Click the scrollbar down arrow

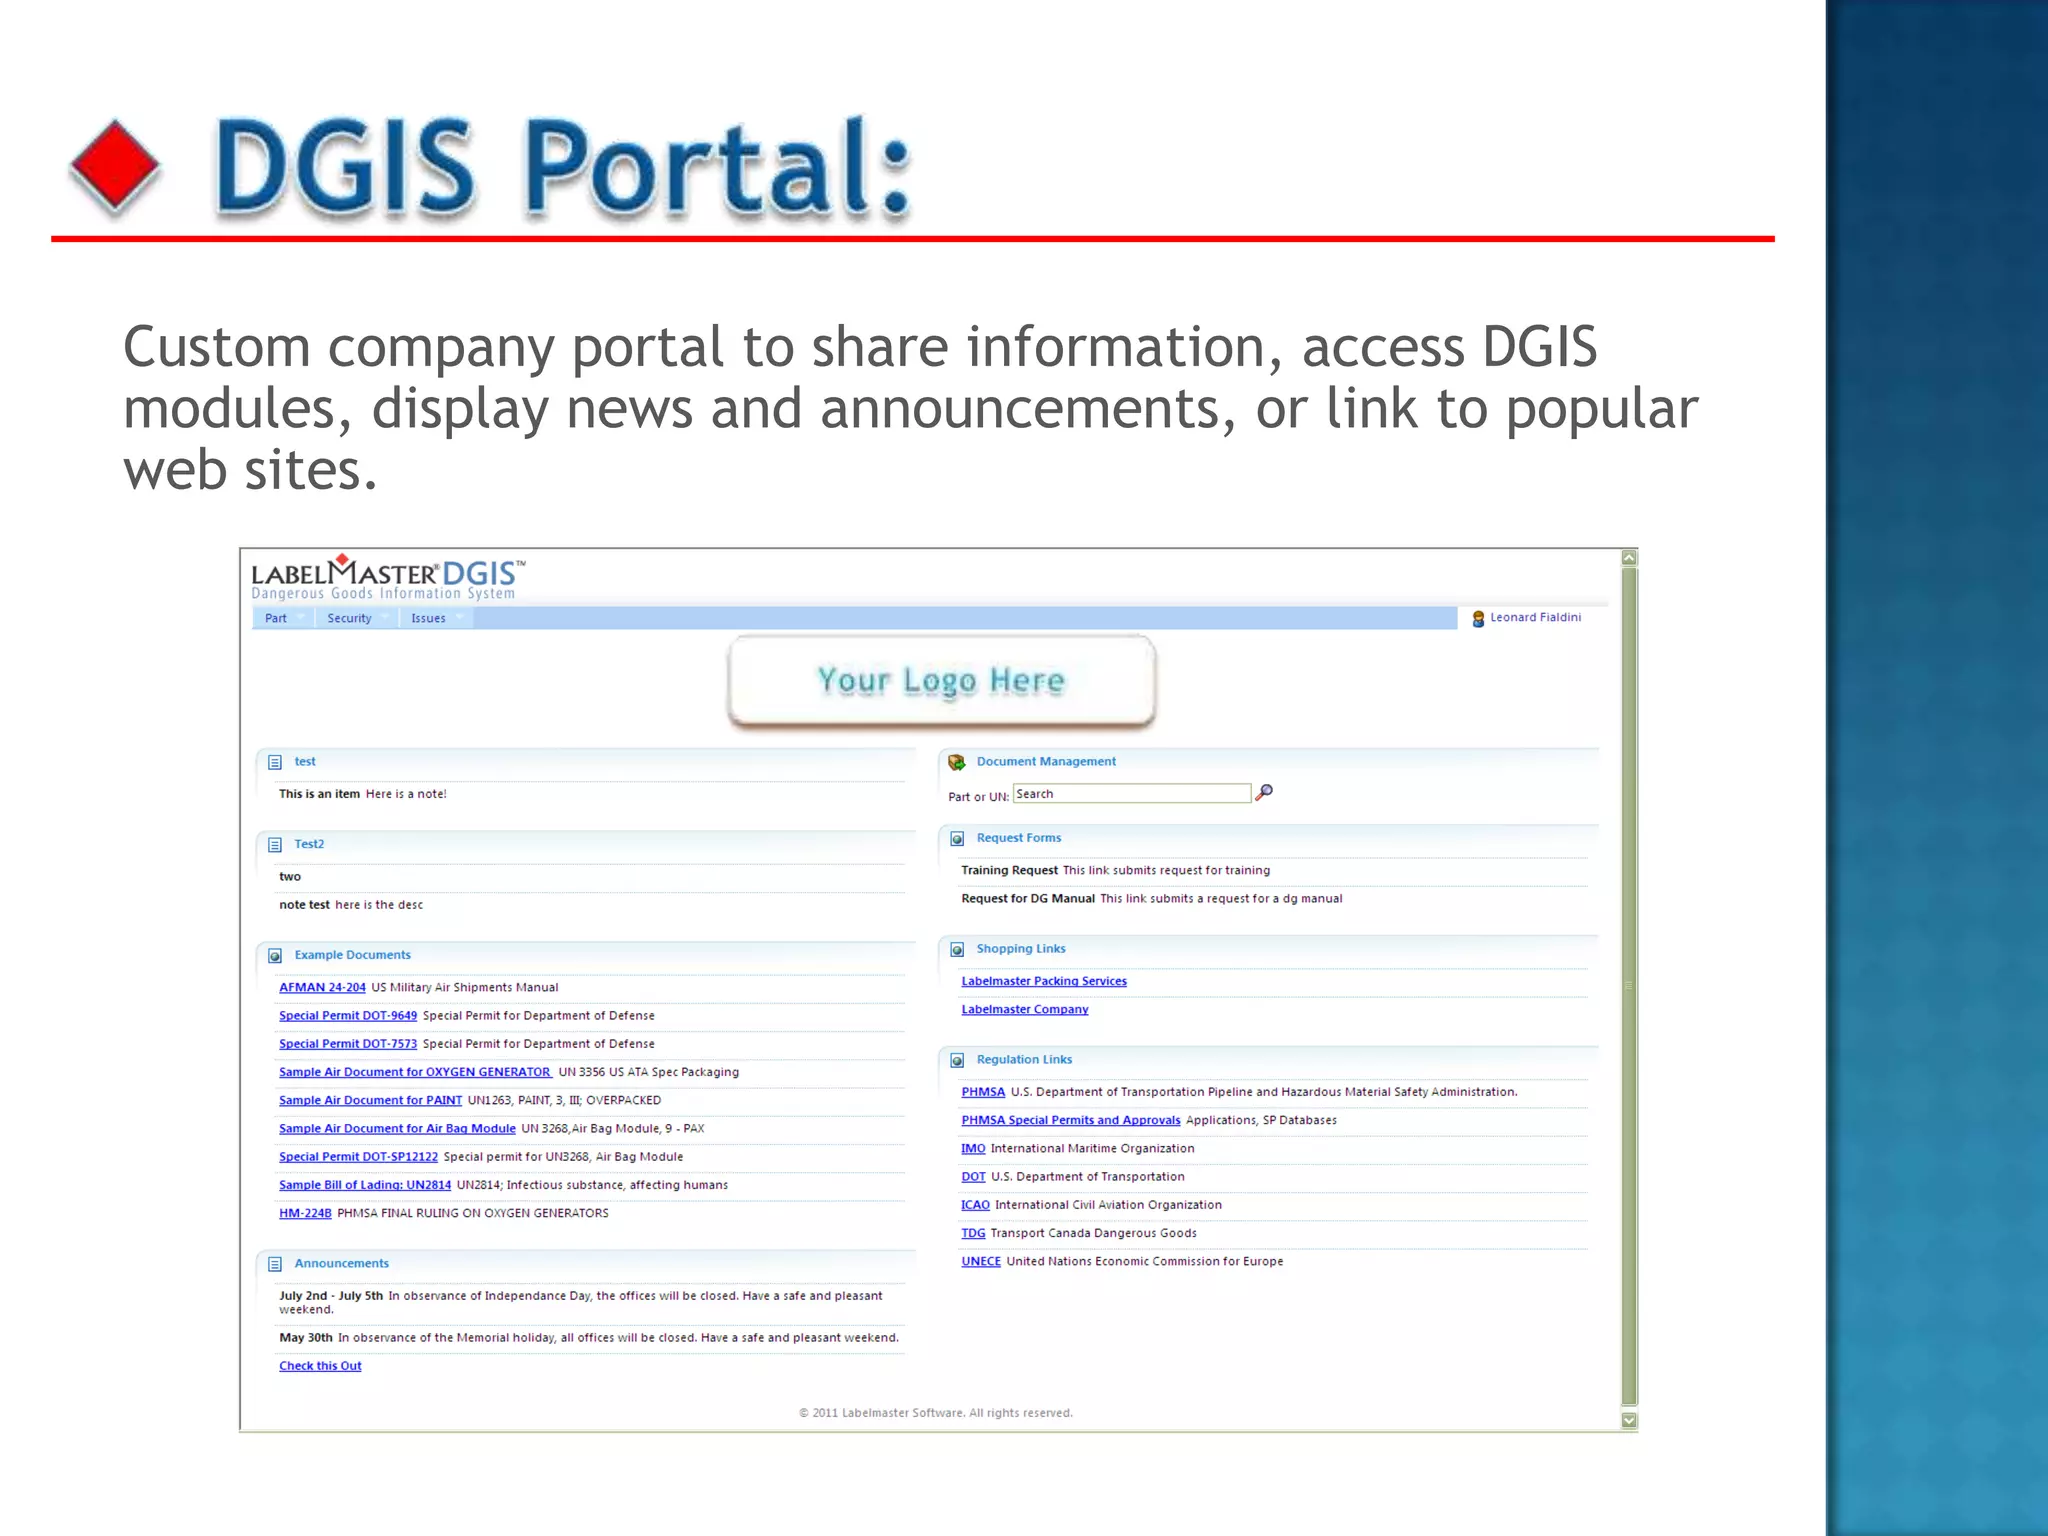pos(1629,1420)
